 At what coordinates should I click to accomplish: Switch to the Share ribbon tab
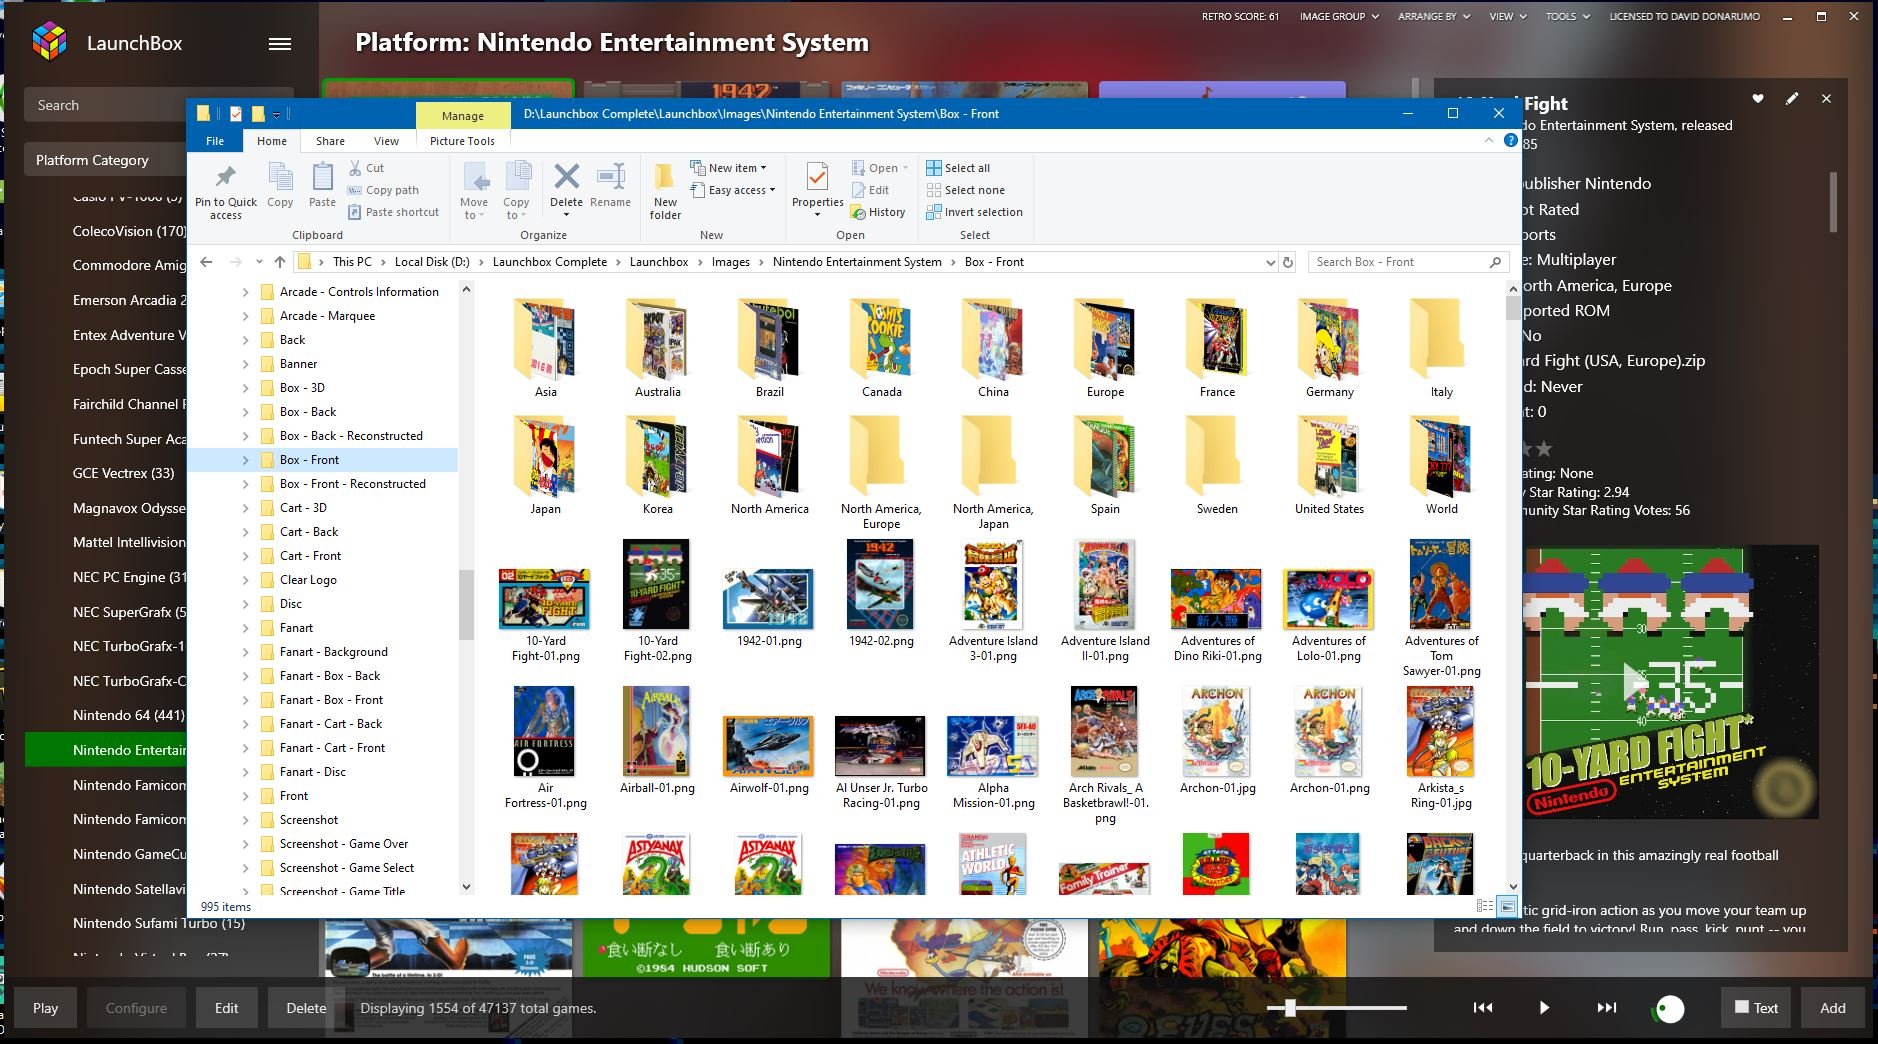pyautogui.click(x=330, y=141)
